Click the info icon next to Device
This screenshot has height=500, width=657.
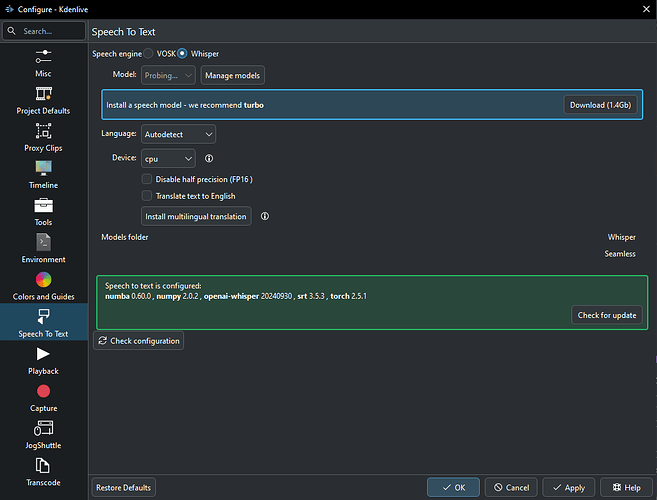pos(209,158)
